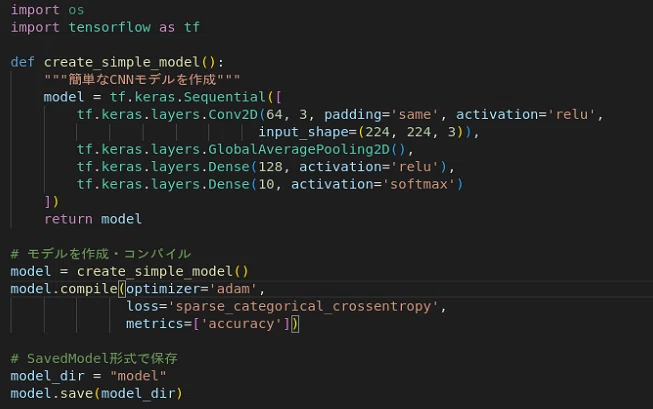Screen dimensions: 653x409
Task: Click the 'return model' statement
Action: coord(93,219)
